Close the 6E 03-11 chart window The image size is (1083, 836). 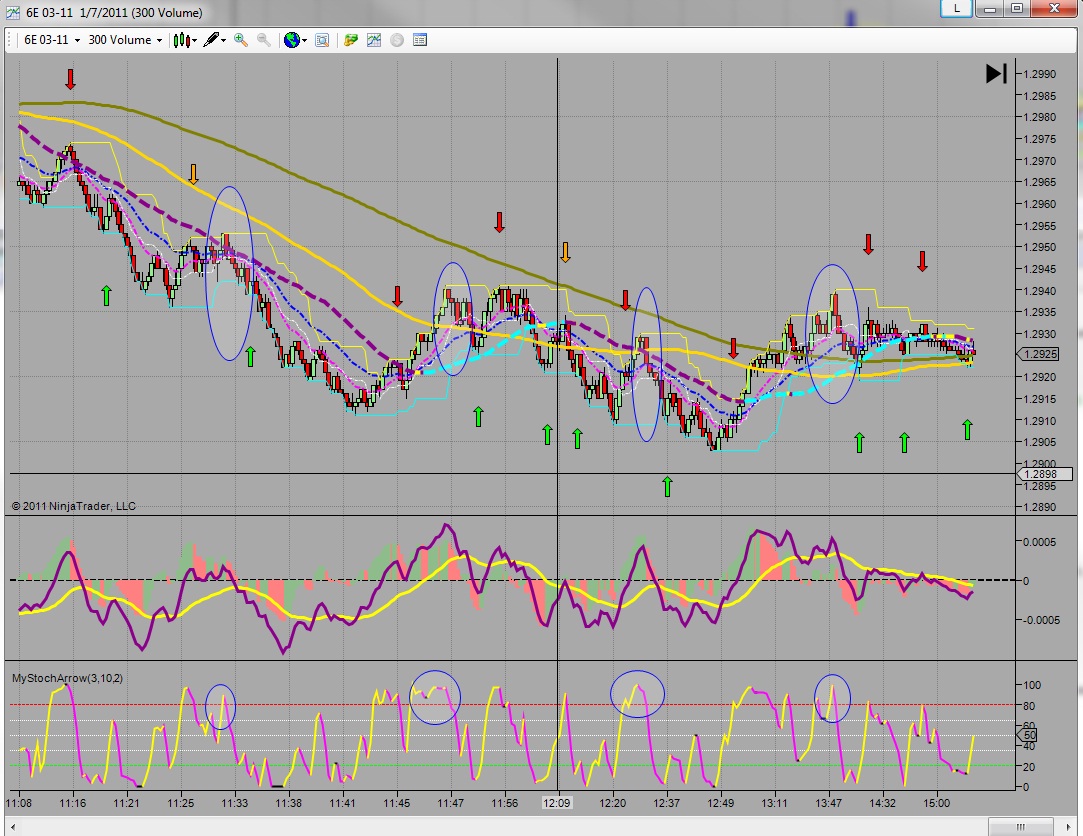[1054, 8]
